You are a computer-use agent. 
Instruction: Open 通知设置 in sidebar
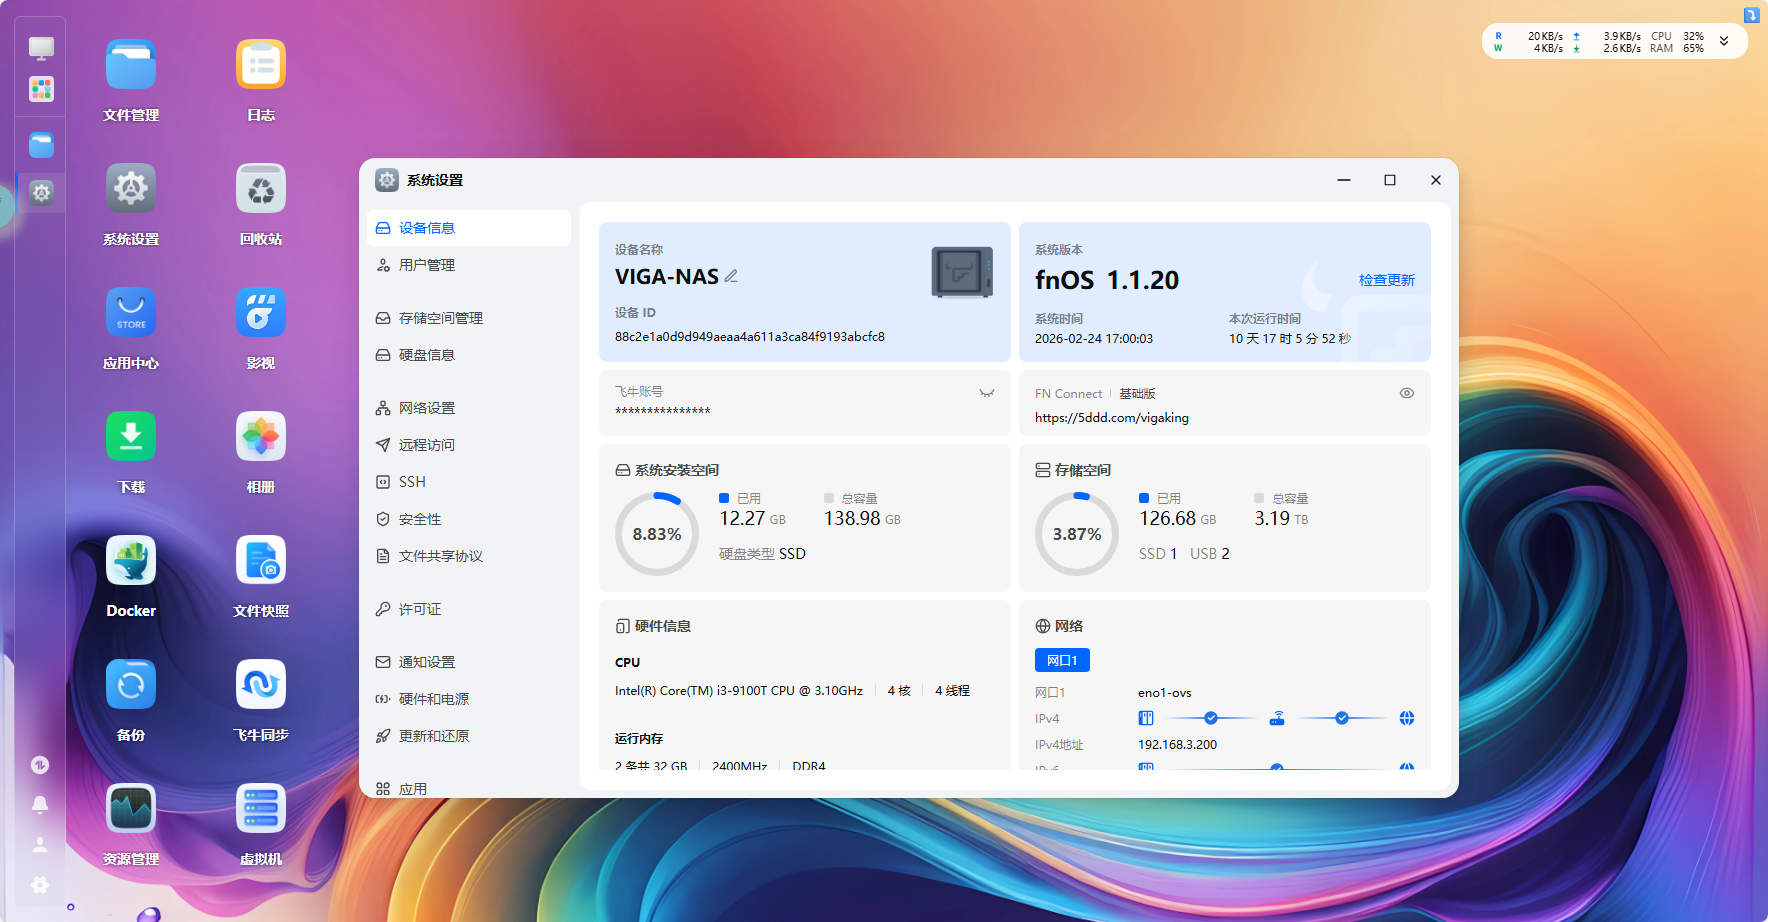point(469,662)
